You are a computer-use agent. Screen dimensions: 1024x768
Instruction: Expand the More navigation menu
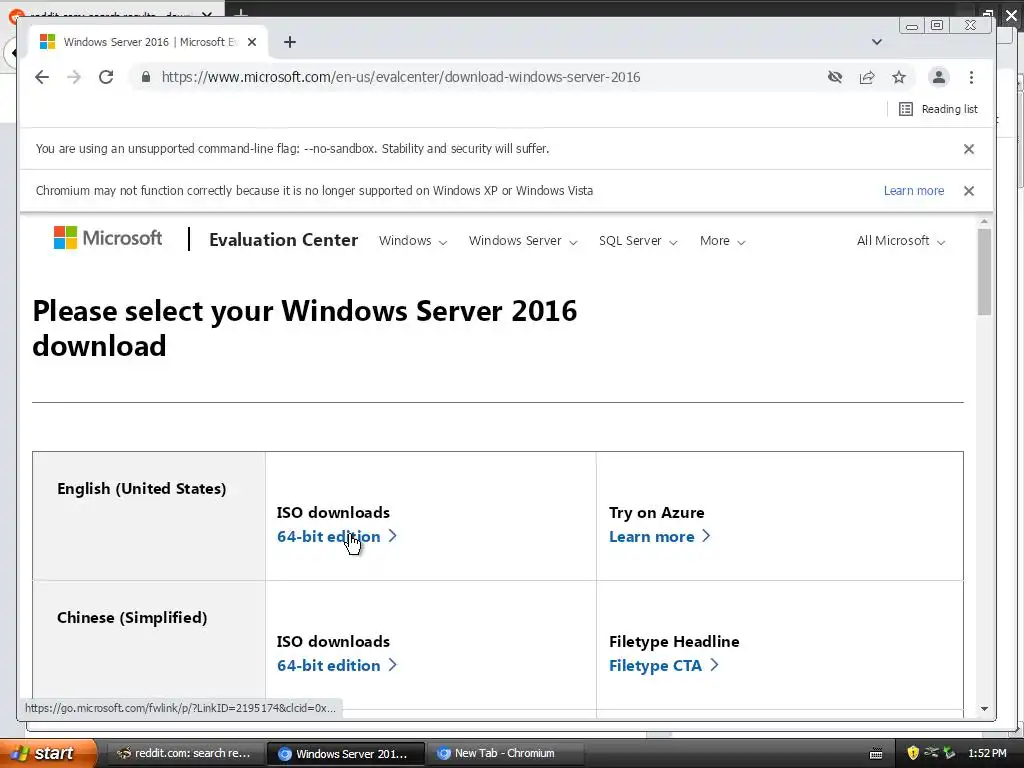pyautogui.click(x=722, y=241)
